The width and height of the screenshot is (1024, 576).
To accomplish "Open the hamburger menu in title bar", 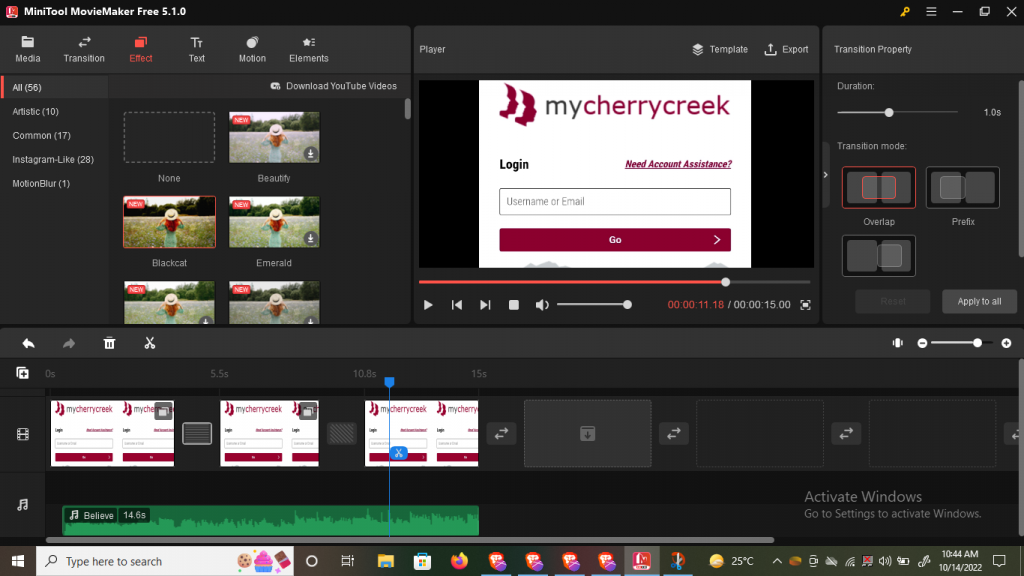I will (x=931, y=12).
